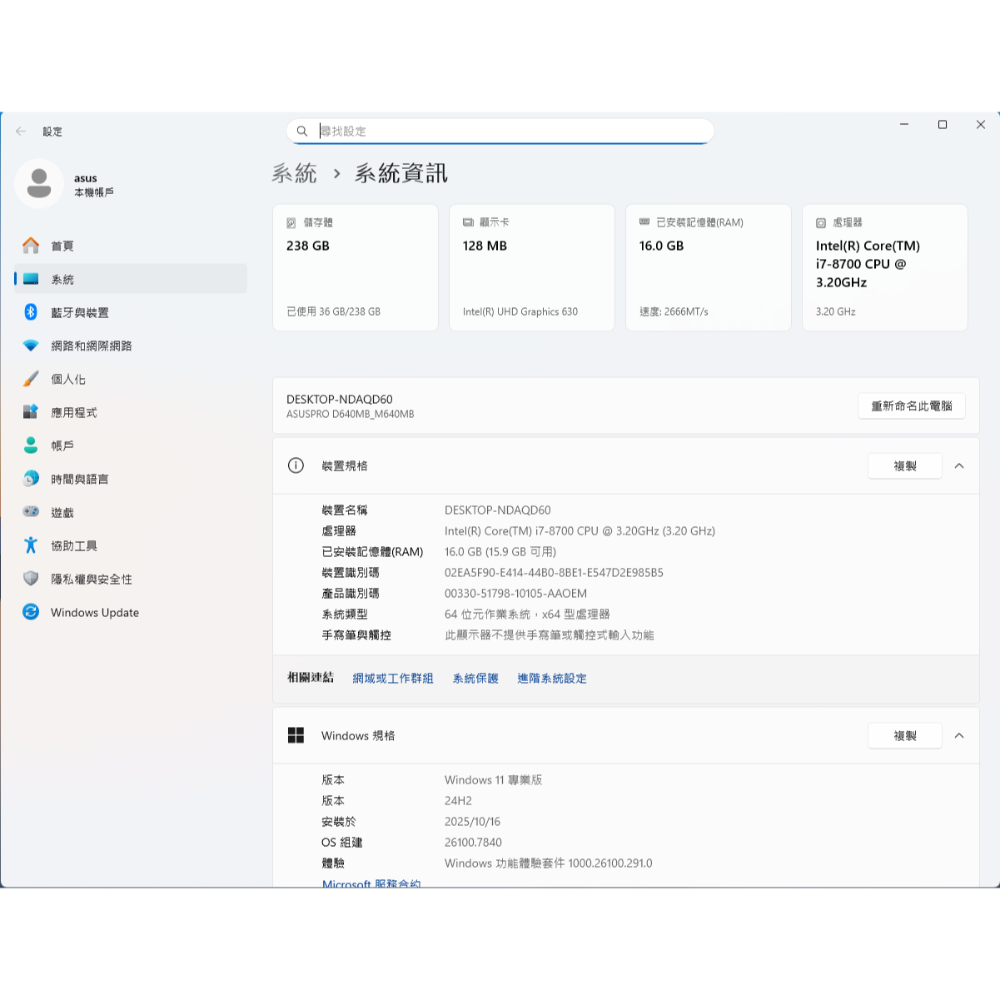Click the Bluetooth icon in sidebar
This screenshot has height=1000, width=1000.
click(31, 312)
